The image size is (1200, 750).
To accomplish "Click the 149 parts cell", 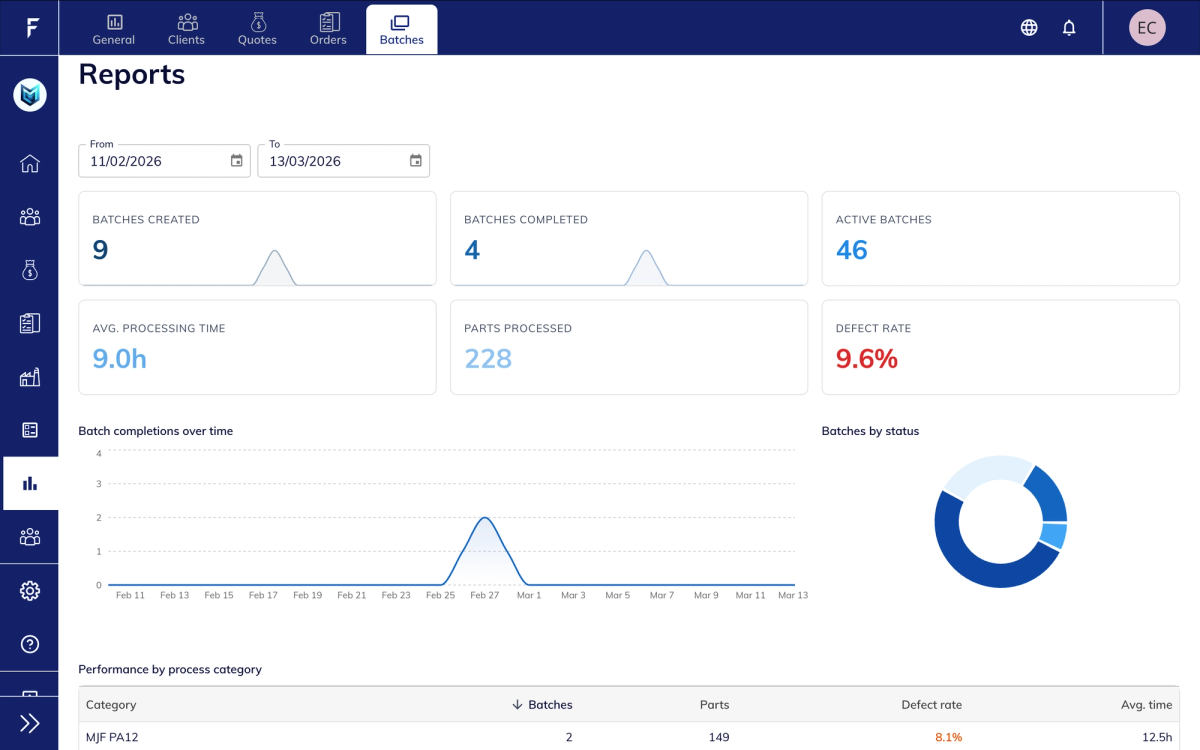I will 719,737.
